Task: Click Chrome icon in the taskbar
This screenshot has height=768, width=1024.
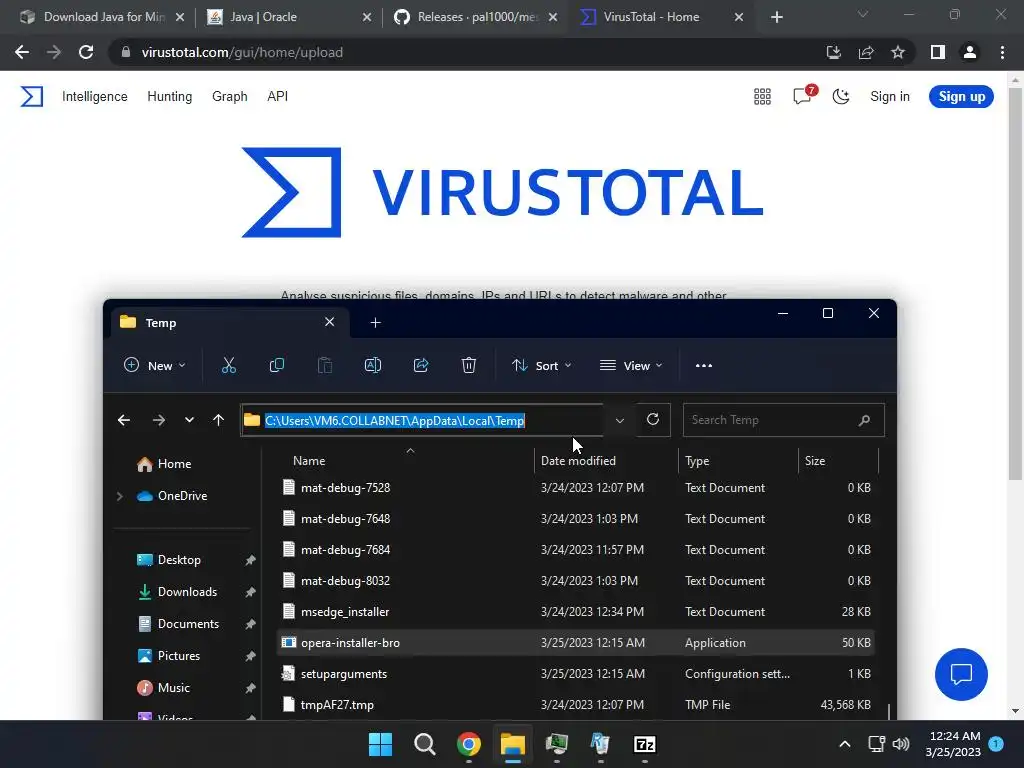Action: click(x=468, y=744)
